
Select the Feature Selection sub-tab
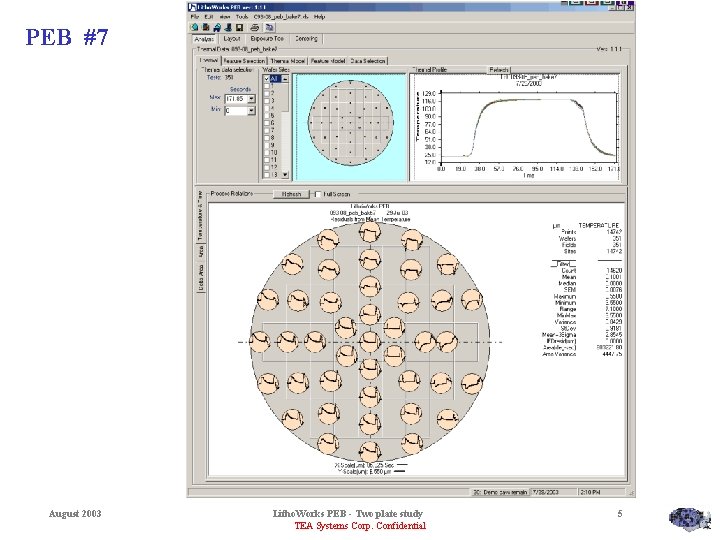(244, 61)
